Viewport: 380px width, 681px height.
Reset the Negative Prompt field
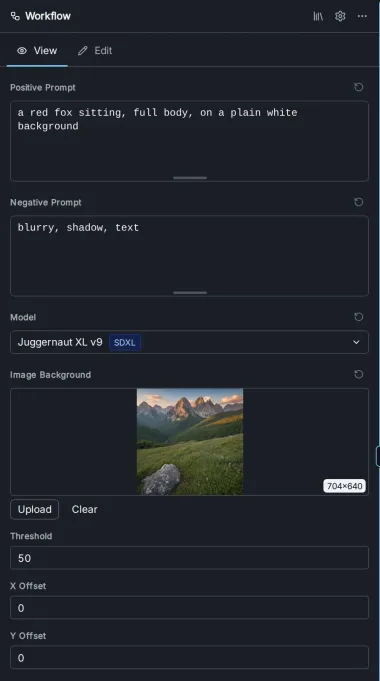tap(358, 202)
